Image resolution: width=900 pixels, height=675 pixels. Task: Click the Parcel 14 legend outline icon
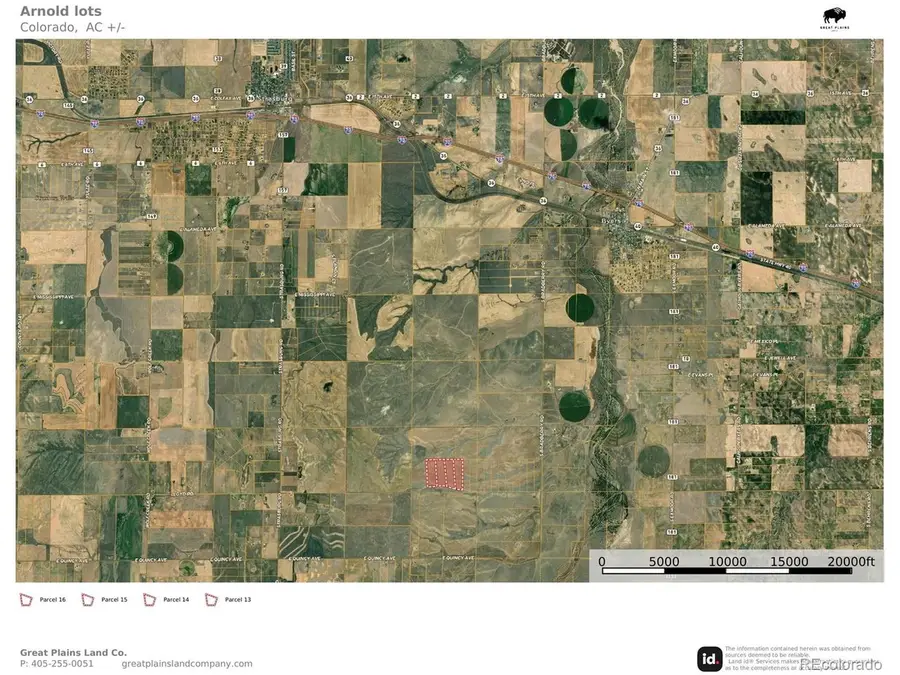point(150,600)
